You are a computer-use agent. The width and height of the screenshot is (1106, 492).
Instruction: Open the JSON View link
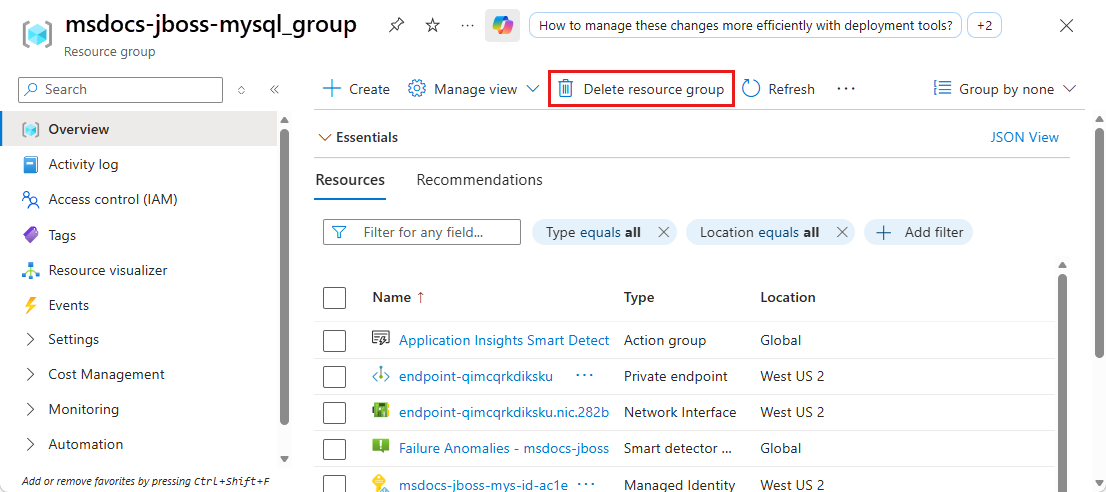1024,137
